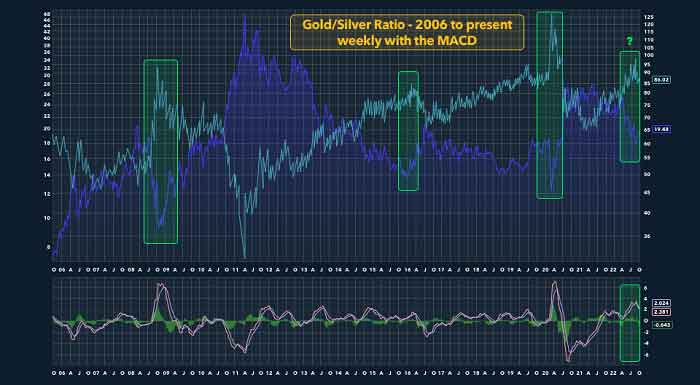Click the green question mark annotation
This screenshot has height=385, width=700.
(629, 42)
